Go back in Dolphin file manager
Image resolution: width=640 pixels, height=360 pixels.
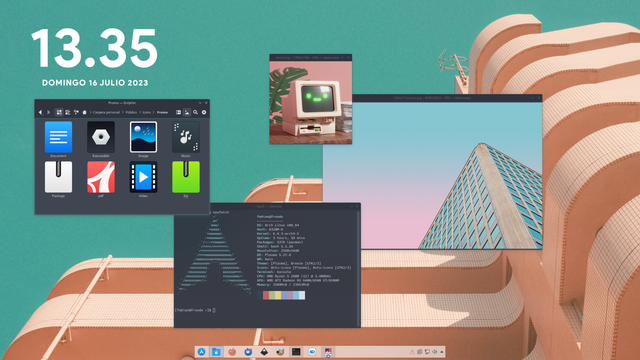40,112
